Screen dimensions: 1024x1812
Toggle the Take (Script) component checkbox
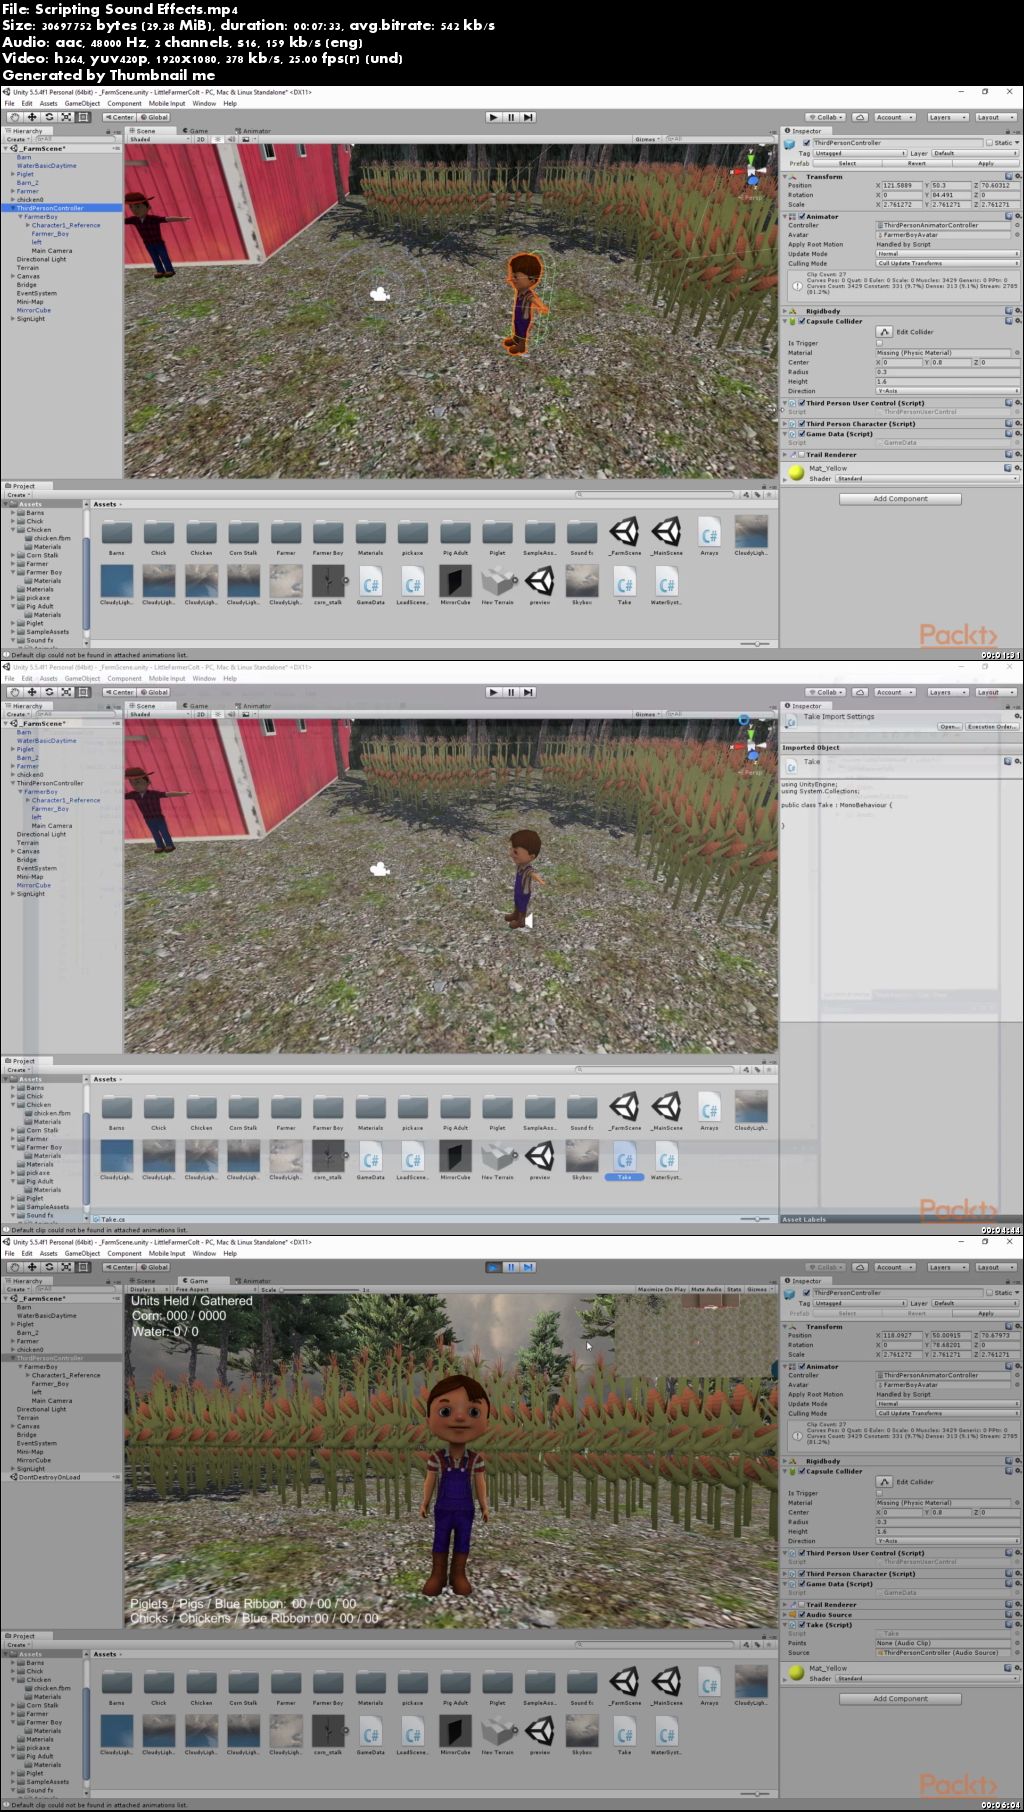(x=802, y=1625)
